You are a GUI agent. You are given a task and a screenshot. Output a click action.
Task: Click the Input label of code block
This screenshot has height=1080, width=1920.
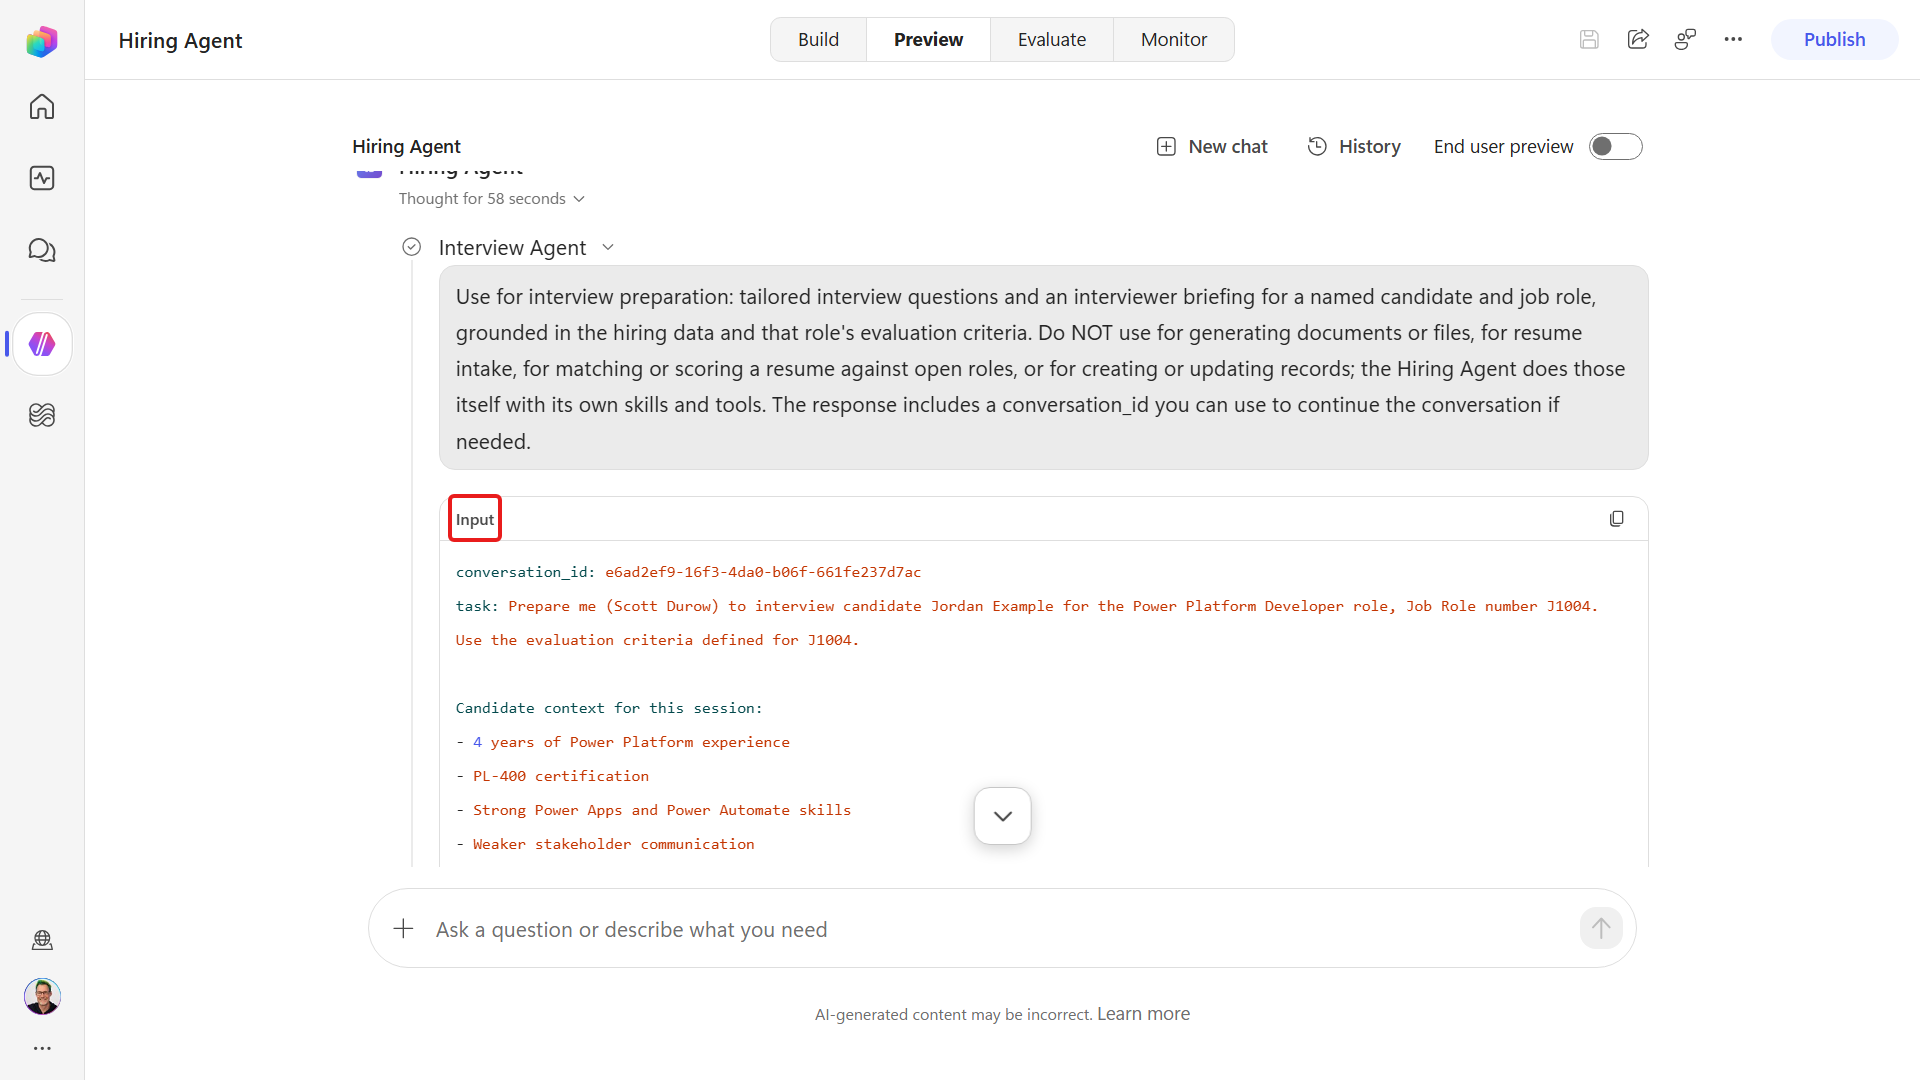tap(475, 519)
